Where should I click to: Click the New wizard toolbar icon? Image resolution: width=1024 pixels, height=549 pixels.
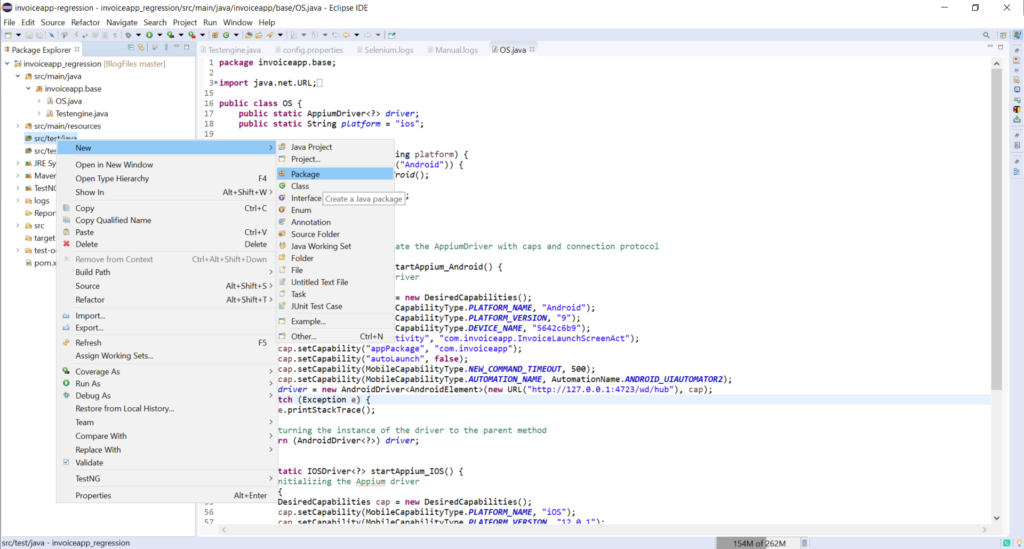pos(8,35)
